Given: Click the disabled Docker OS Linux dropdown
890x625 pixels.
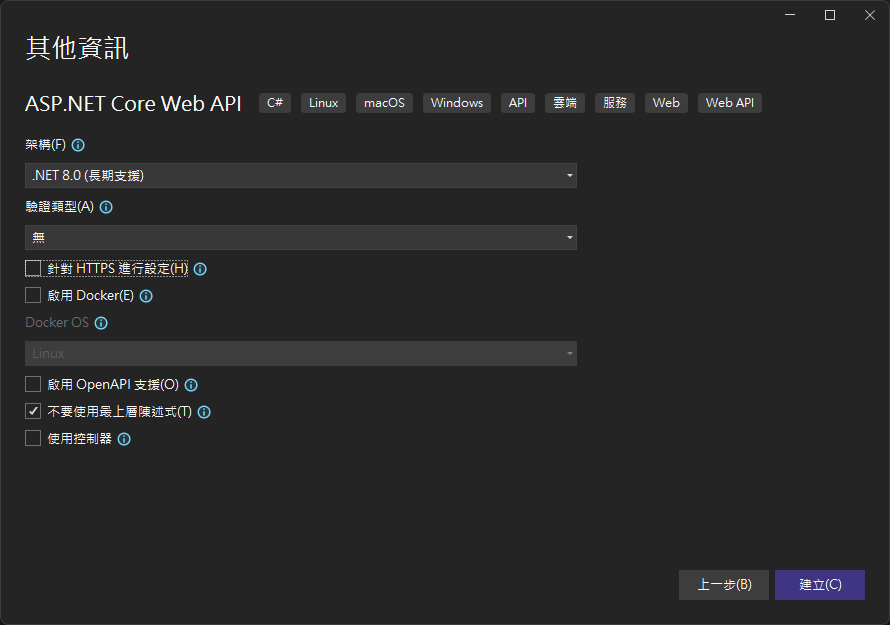Looking at the screenshot, I should (301, 354).
